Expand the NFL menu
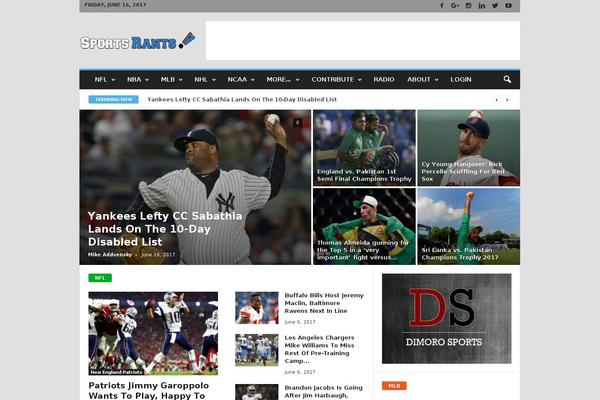Viewport: 600px width, 400px height. (x=104, y=80)
